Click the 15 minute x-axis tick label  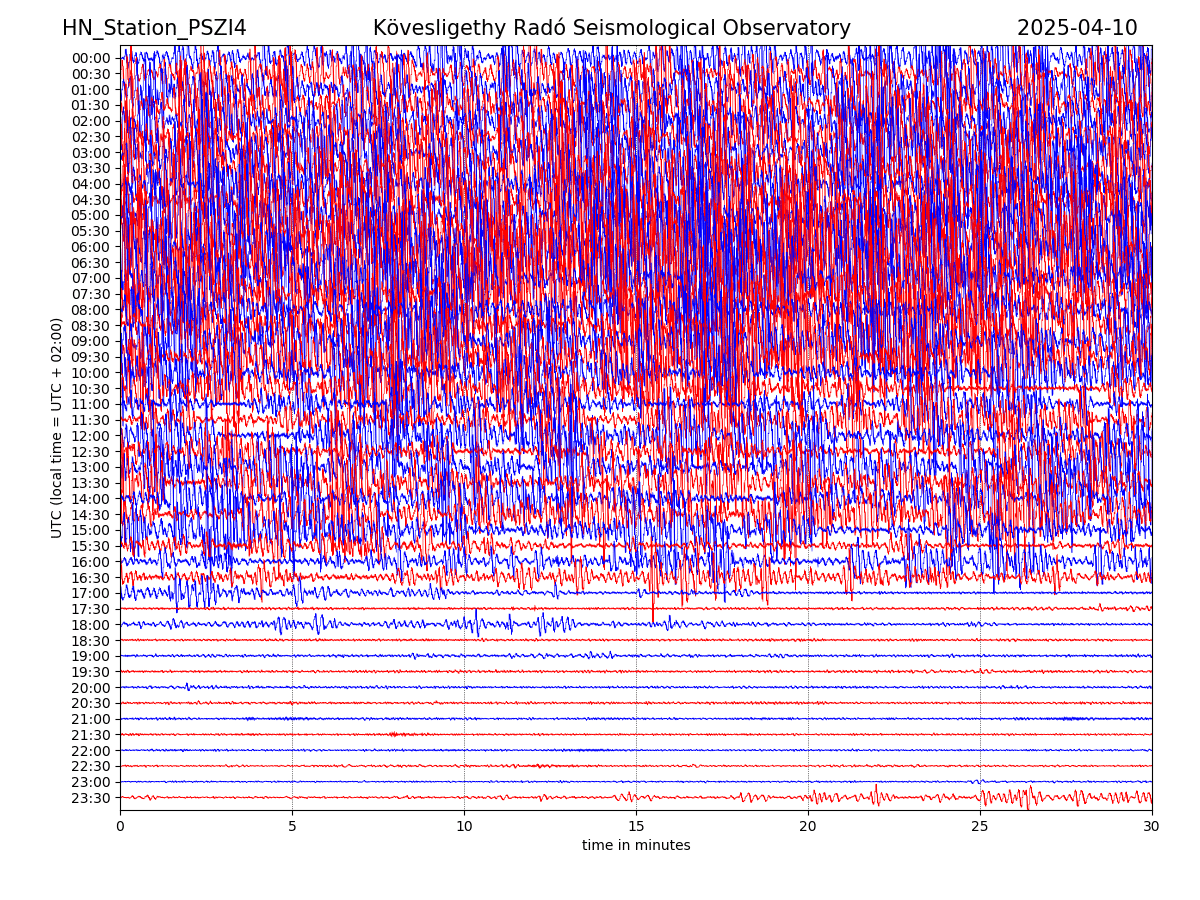(x=636, y=826)
